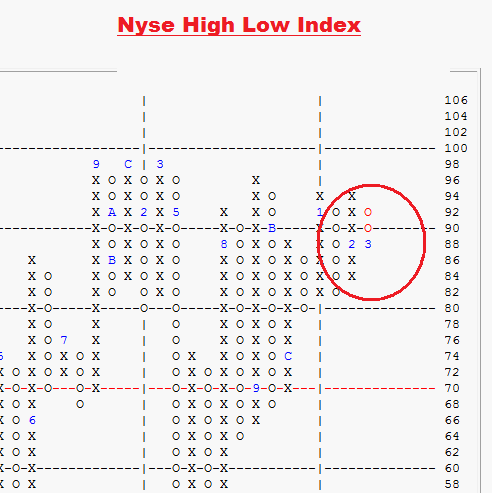Select the 80 scale value
The image size is (492, 493).
(x=452, y=308)
